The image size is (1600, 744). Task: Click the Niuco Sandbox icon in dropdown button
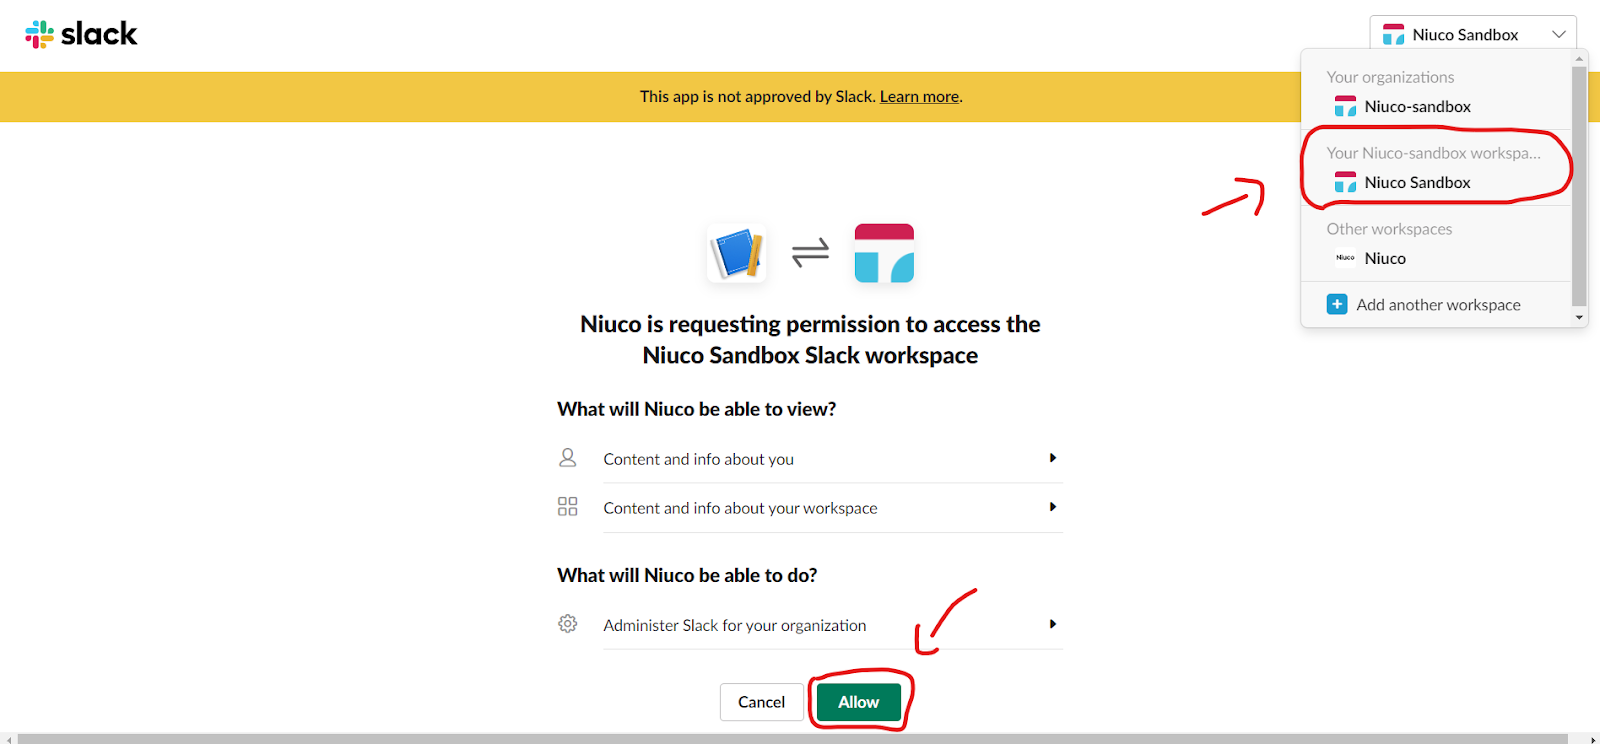pyautogui.click(x=1393, y=35)
